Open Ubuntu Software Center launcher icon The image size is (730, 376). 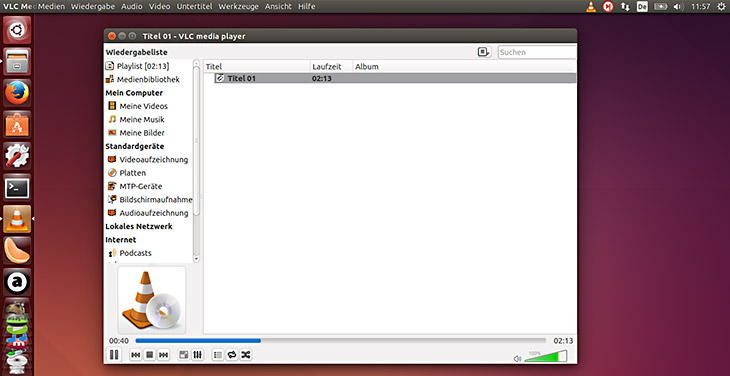pyautogui.click(x=17, y=124)
